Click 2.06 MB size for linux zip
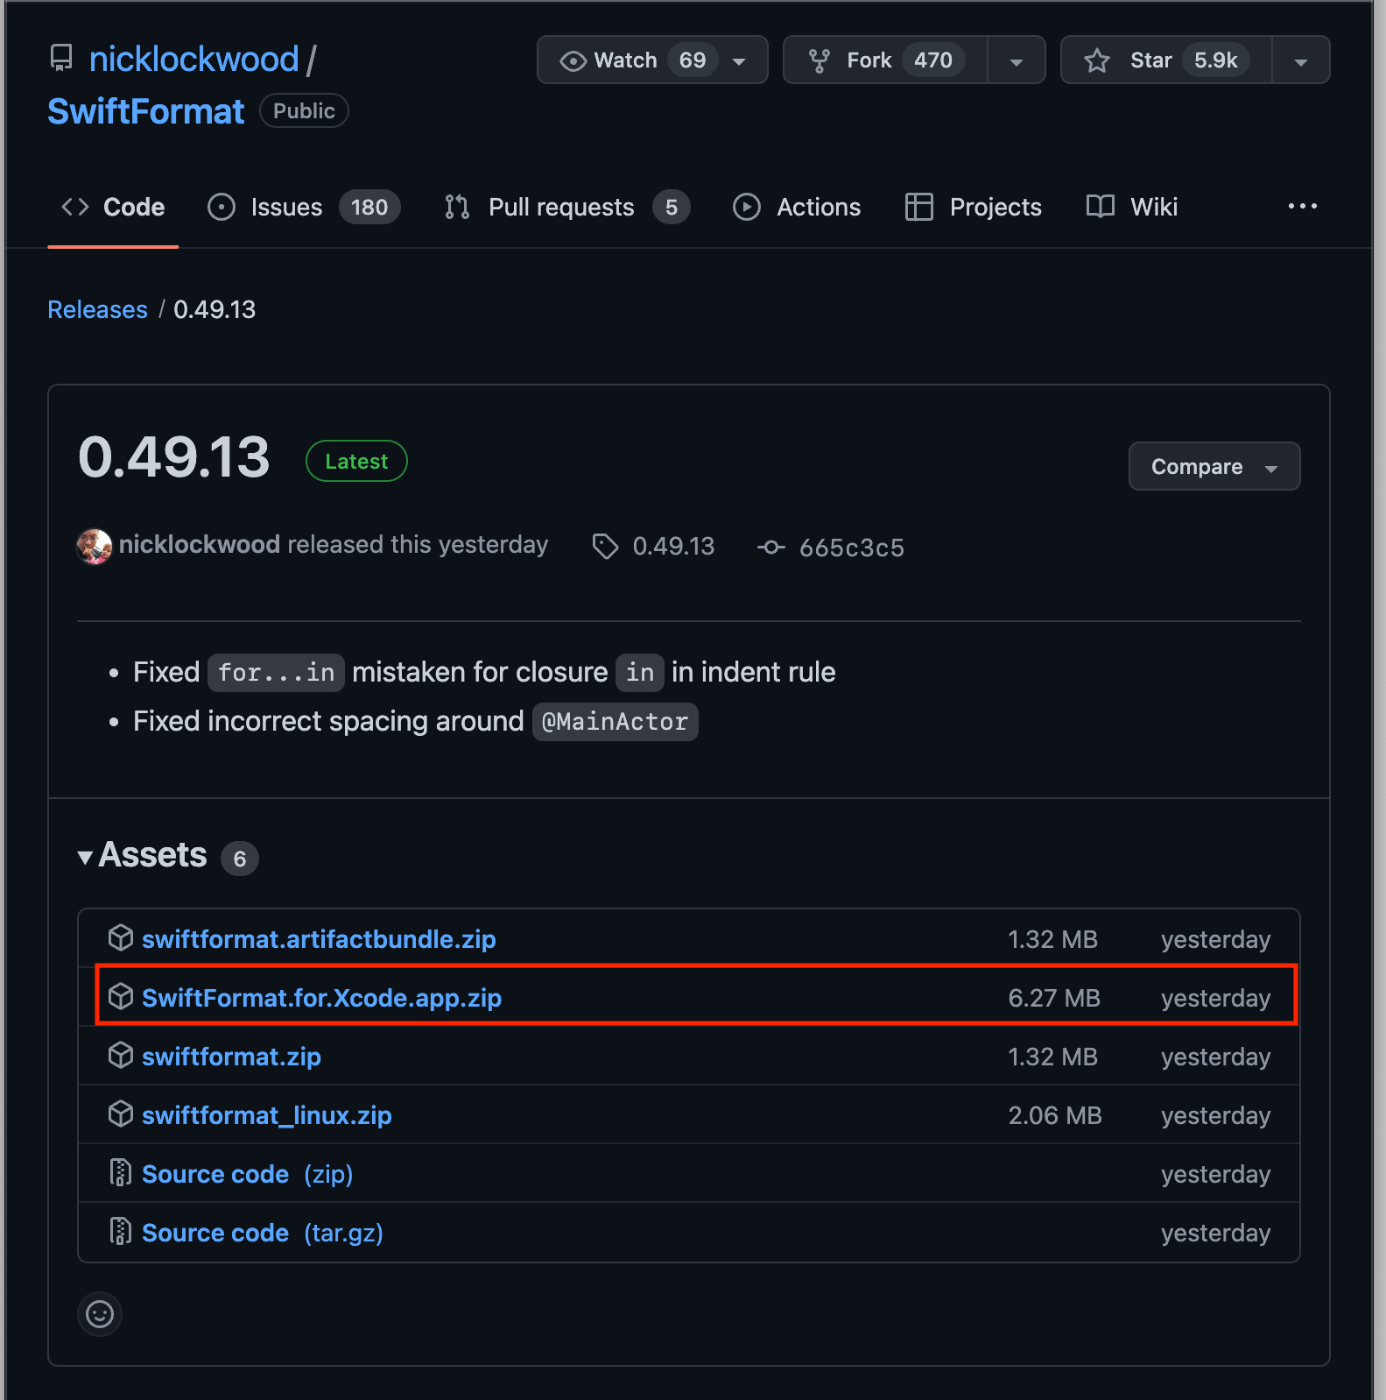Image resolution: width=1386 pixels, height=1400 pixels. 1055,1116
